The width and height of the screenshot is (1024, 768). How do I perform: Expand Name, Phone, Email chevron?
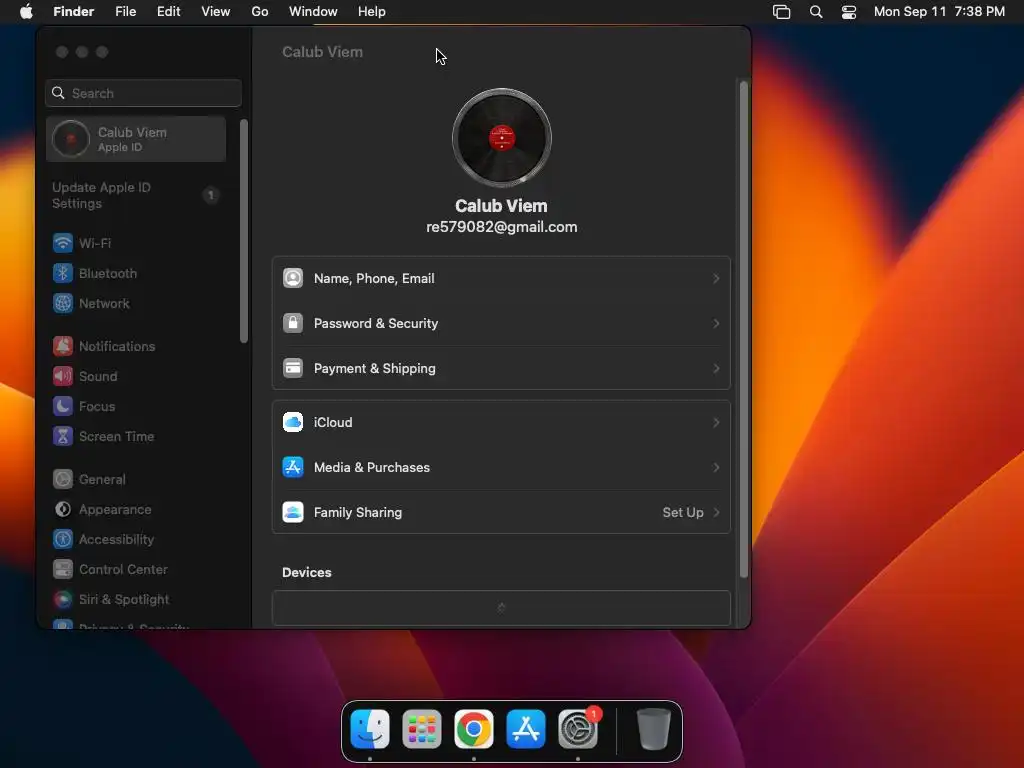pos(716,278)
